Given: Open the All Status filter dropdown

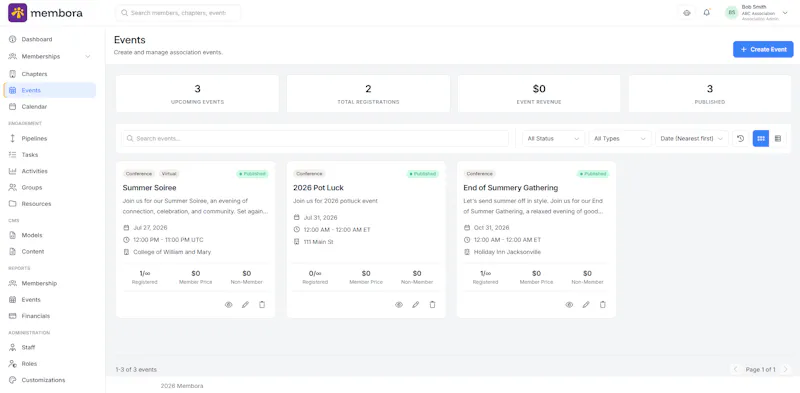Looking at the screenshot, I should 554,138.
